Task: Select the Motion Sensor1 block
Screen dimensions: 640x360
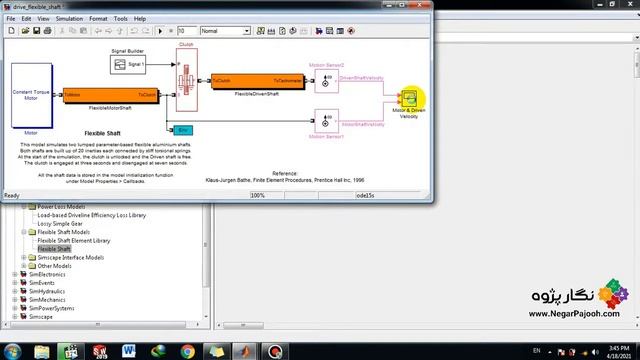Action: coord(326,121)
